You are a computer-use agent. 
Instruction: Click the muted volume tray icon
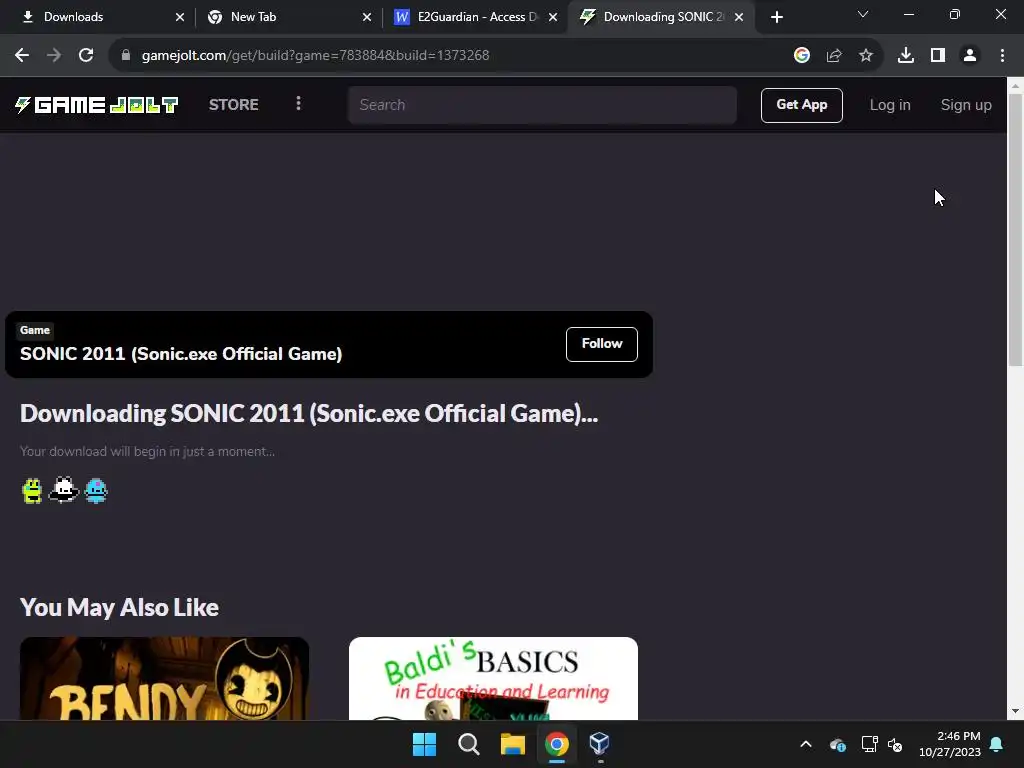click(x=895, y=744)
